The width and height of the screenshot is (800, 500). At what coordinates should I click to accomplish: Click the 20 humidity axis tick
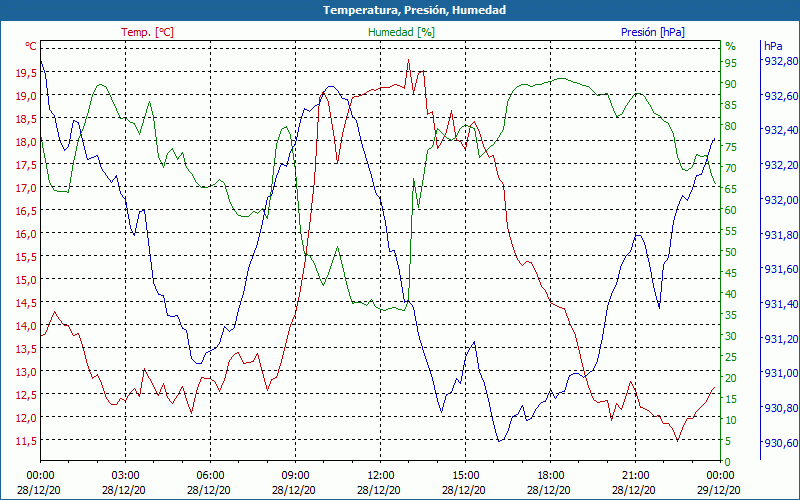point(731,378)
